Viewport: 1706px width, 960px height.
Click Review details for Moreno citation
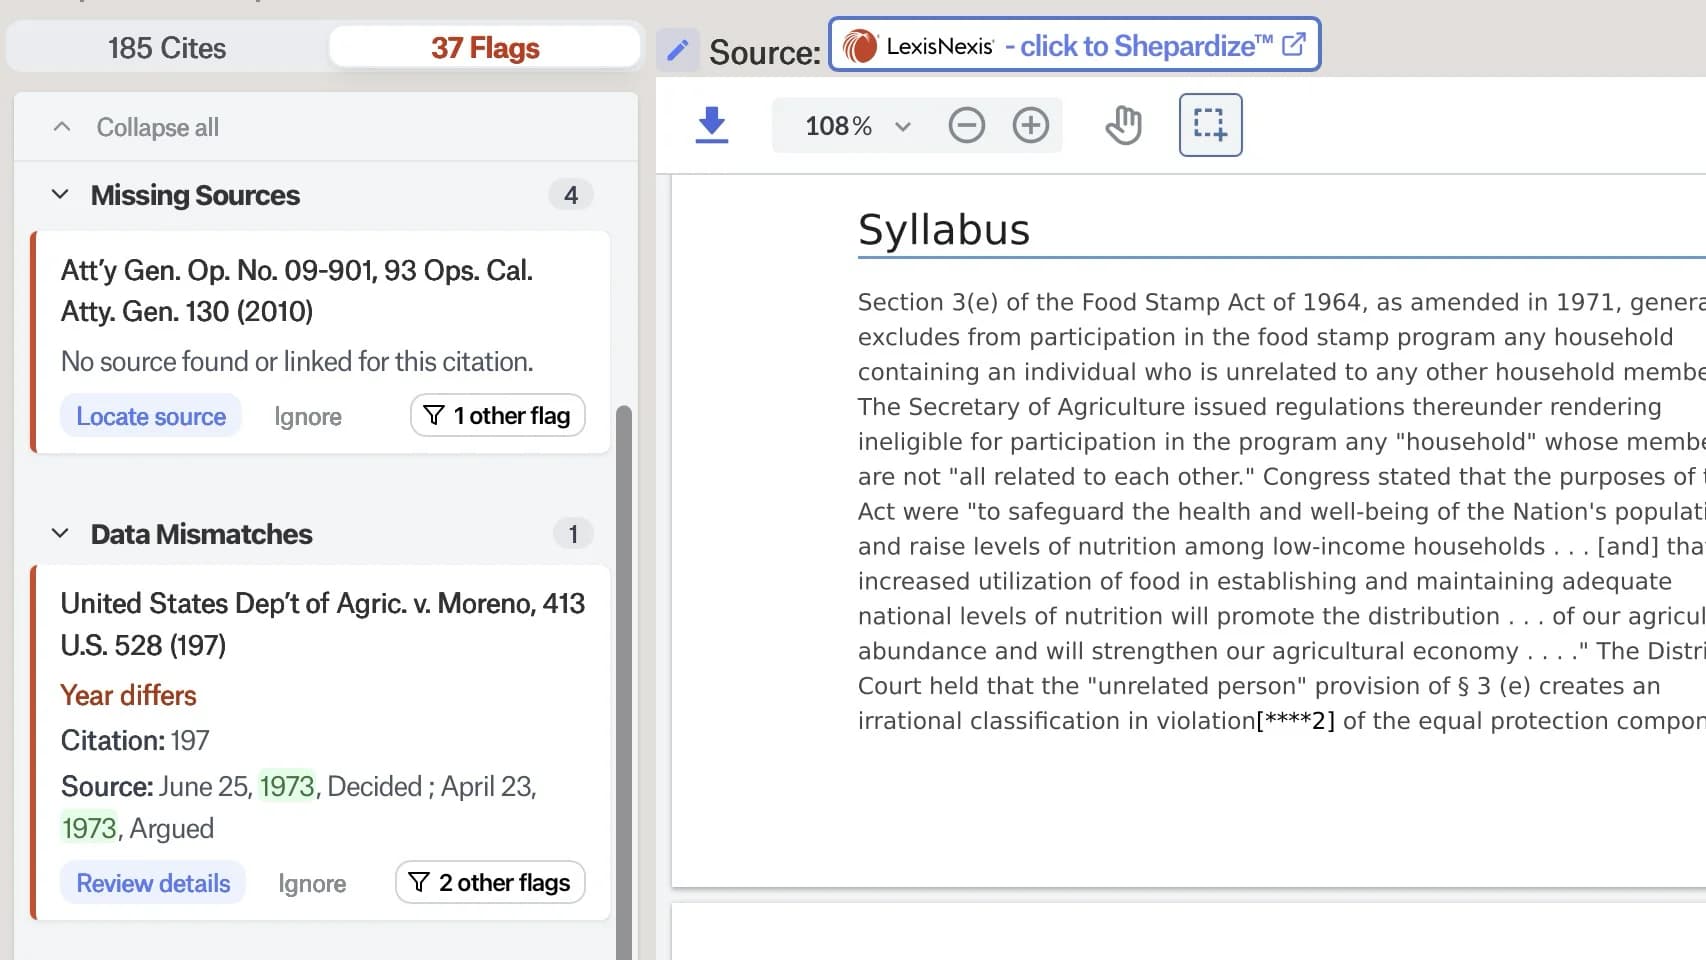[153, 883]
